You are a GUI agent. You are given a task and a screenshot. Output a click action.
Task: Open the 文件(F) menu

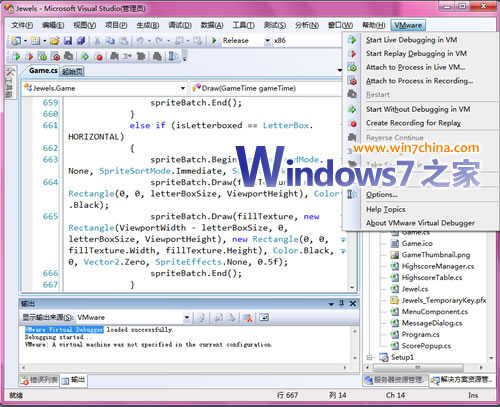[22, 25]
